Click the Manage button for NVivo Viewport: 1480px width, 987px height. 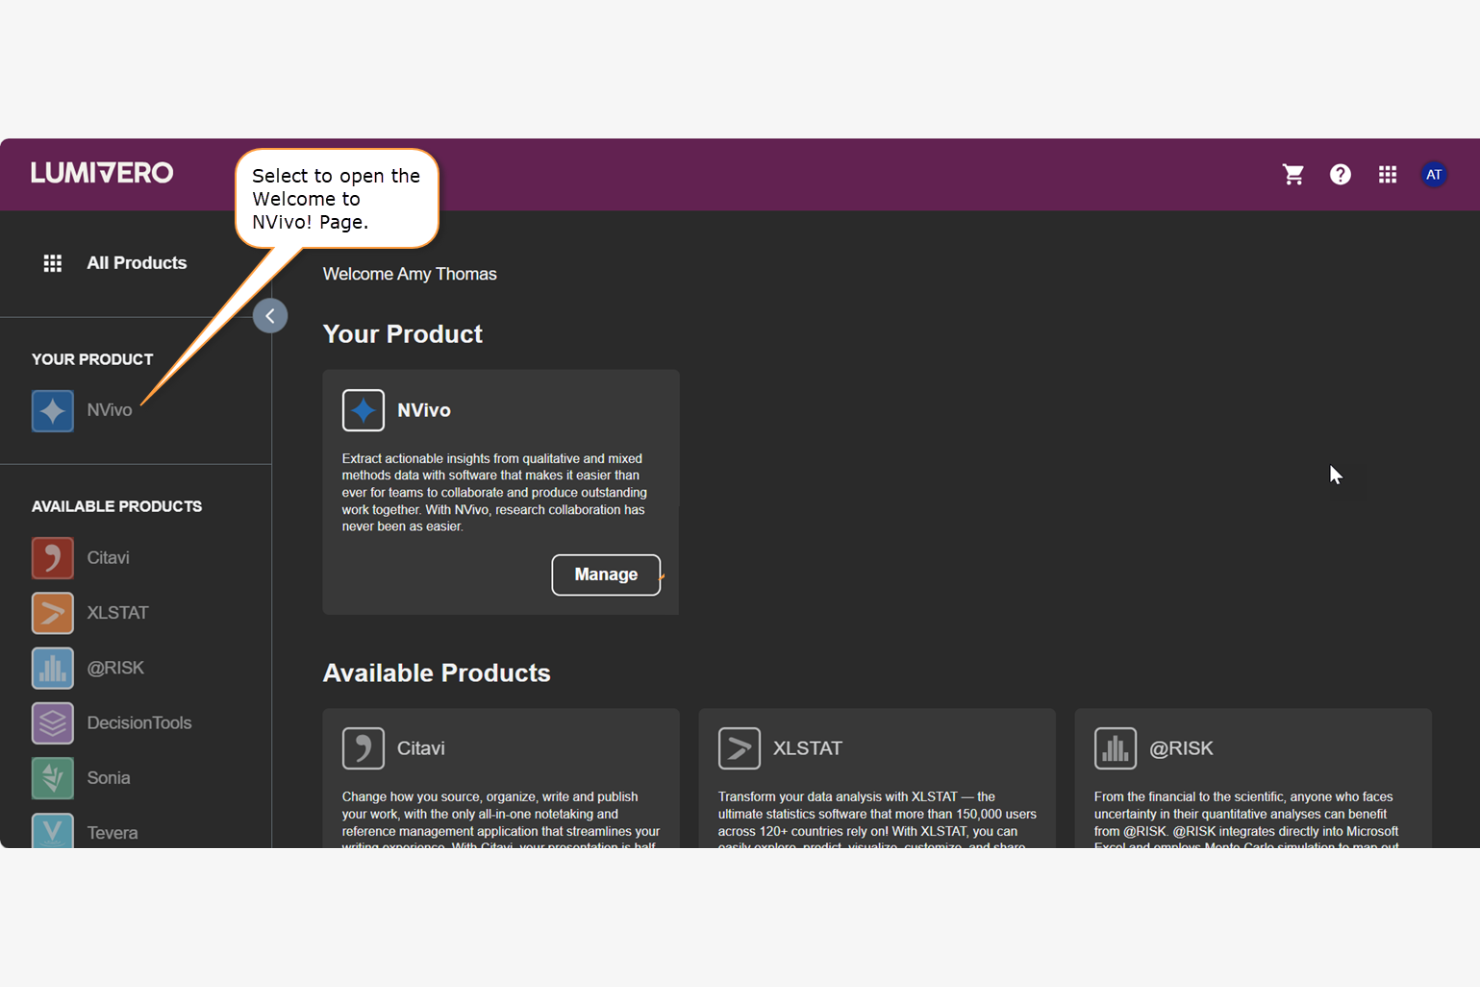coord(605,574)
